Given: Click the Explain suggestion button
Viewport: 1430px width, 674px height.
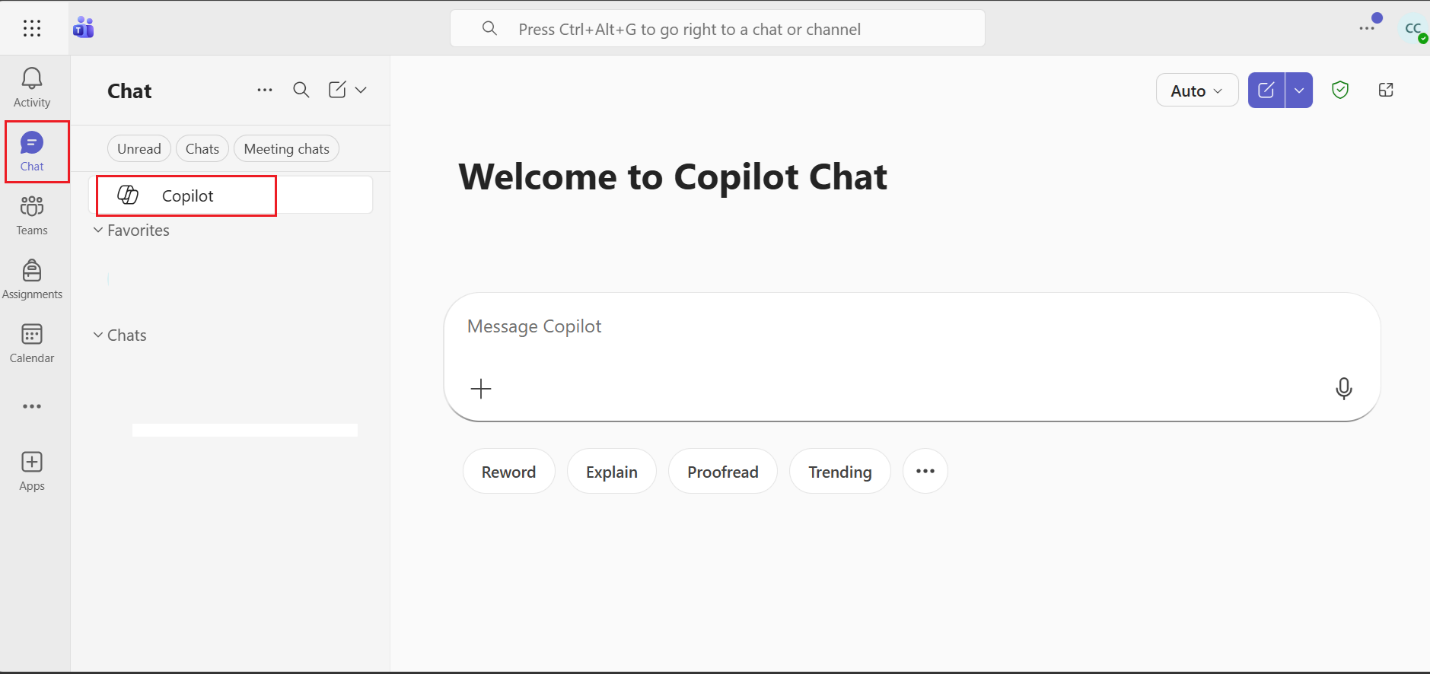Looking at the screenshot, I should click(612, 472).
